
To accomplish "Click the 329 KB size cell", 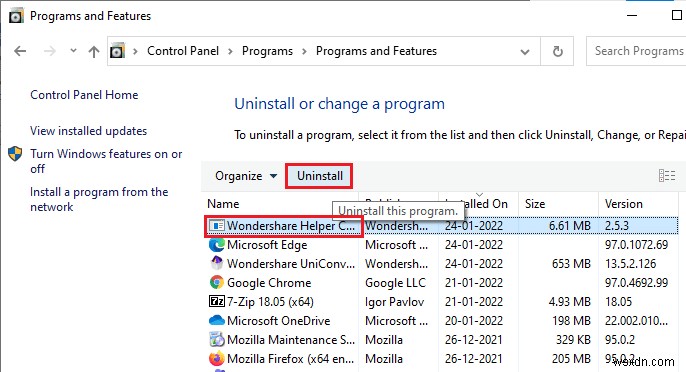I will pos(573,340).
